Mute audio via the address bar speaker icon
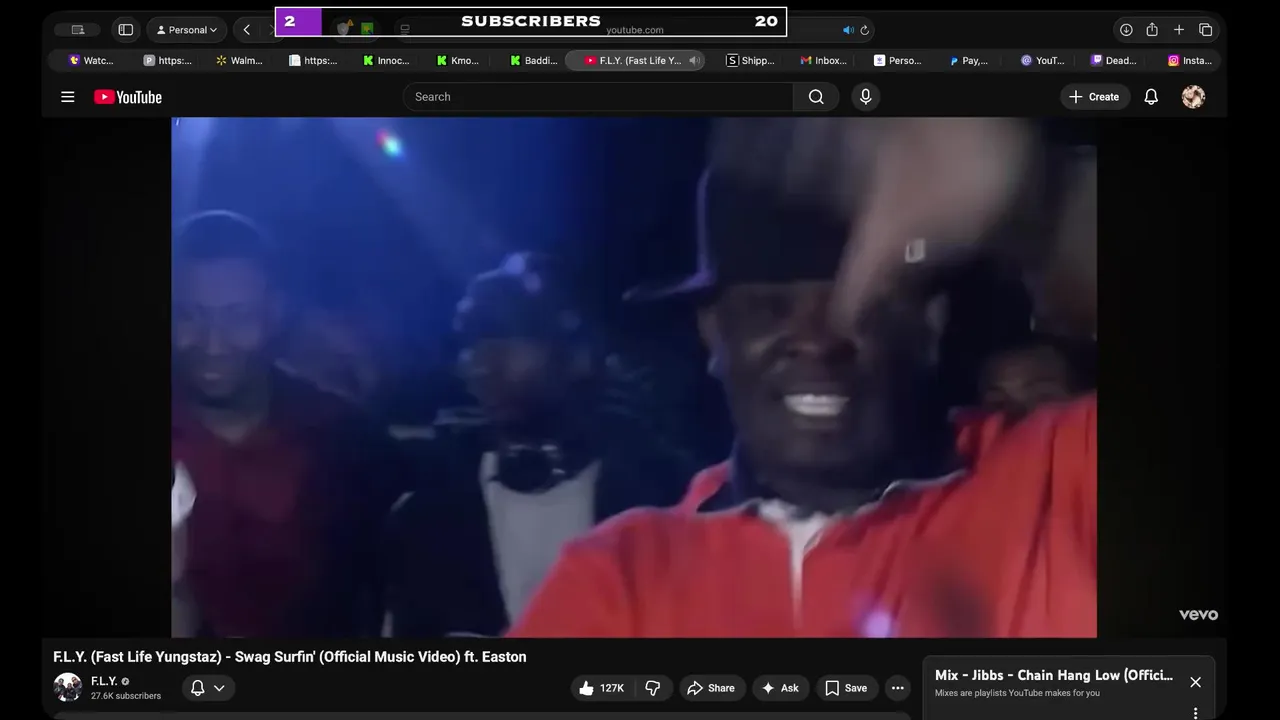Image resolution: width=1280 pixels, height=720 pixels. pyautogui.click(x=848, y=30)
